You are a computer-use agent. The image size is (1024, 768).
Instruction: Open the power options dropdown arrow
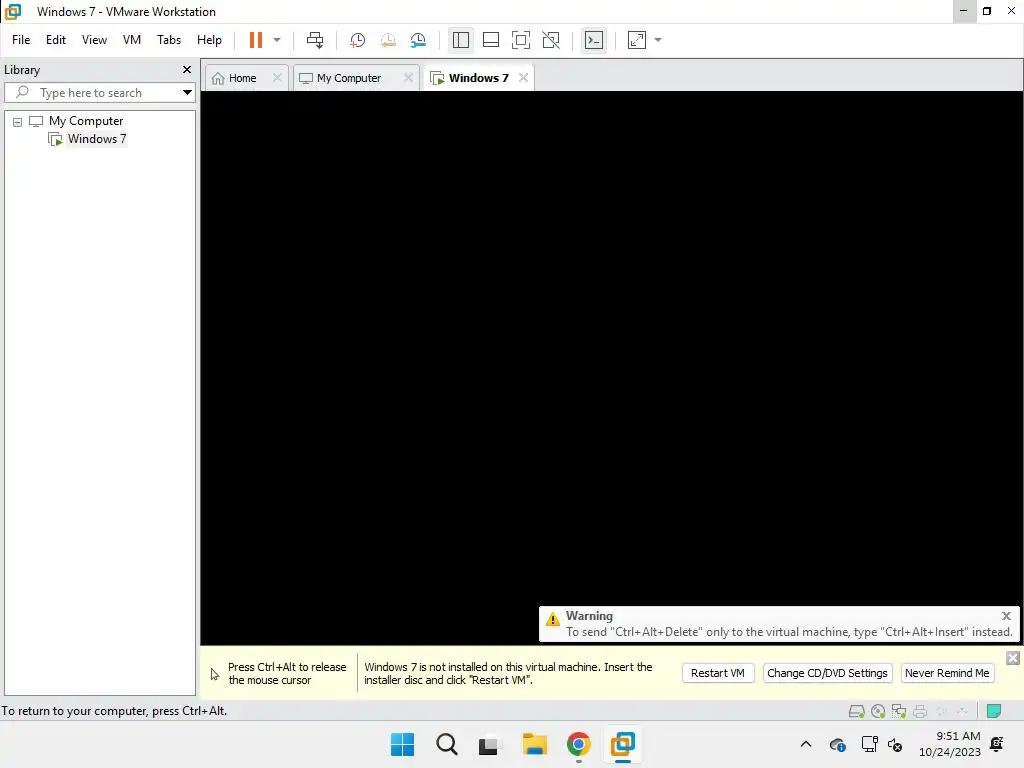coord(277,40)
